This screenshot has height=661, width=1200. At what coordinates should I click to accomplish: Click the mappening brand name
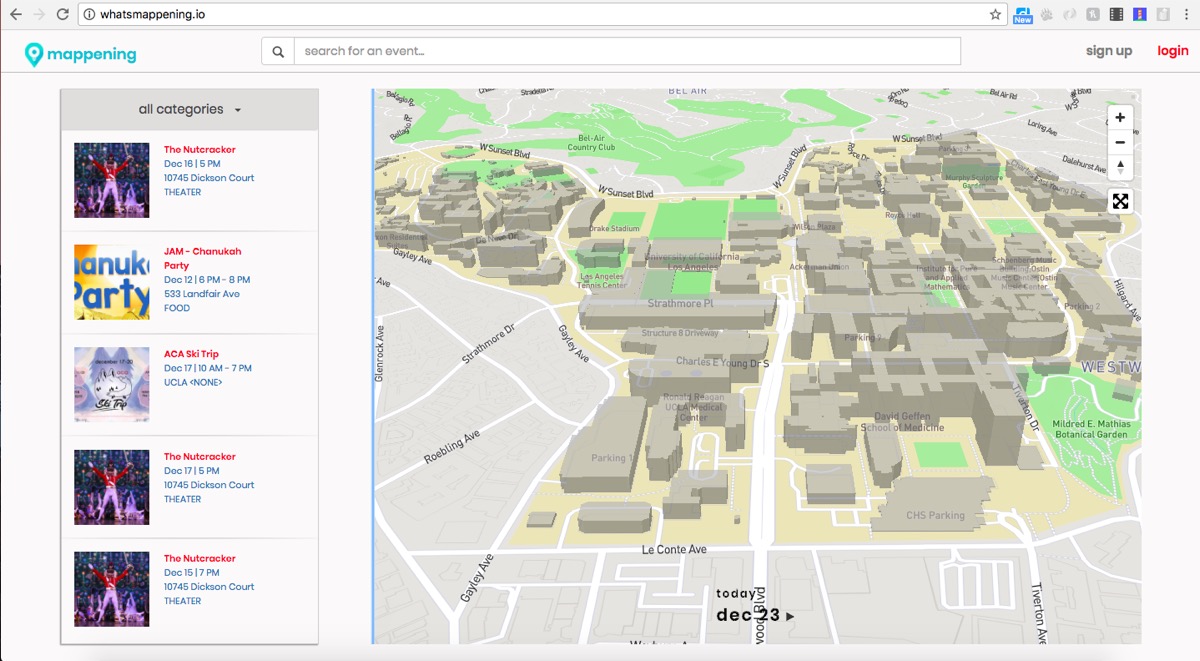pos(92,54)
